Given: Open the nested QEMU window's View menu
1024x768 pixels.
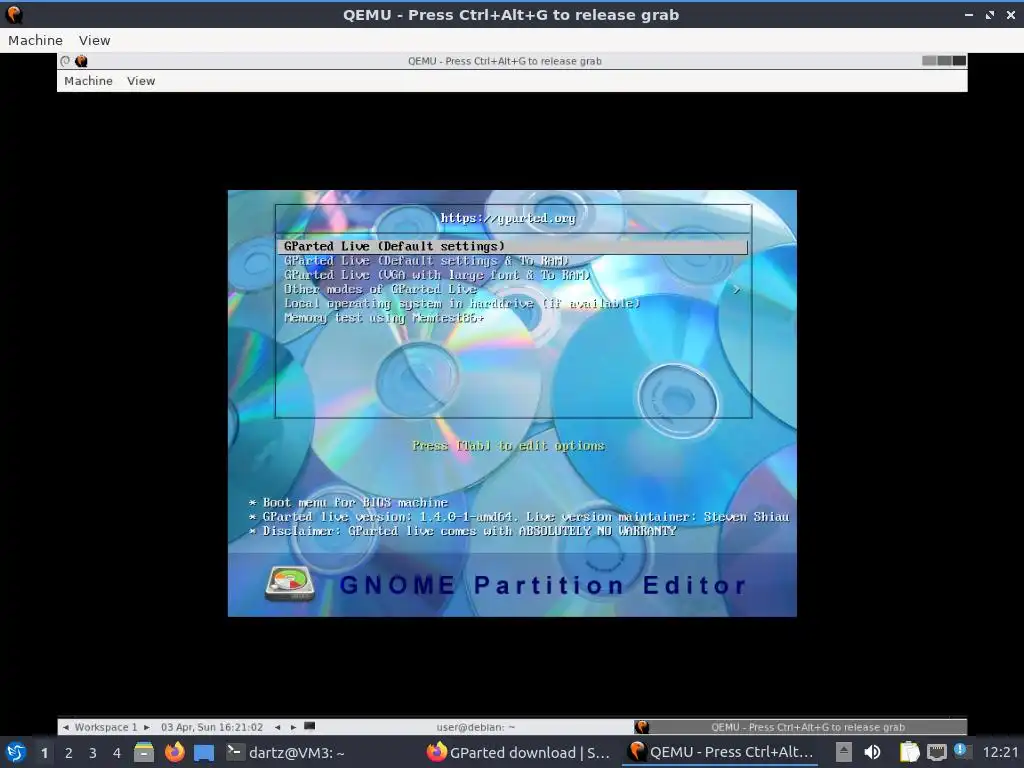Looking at the screenshot, I should 141,81.
